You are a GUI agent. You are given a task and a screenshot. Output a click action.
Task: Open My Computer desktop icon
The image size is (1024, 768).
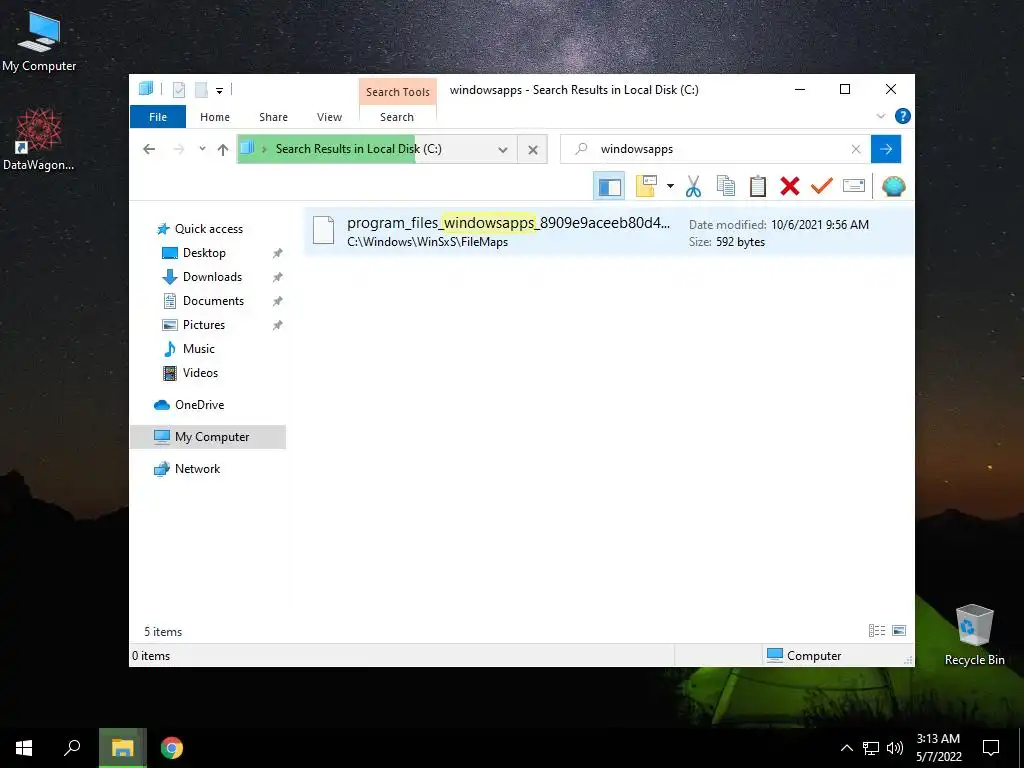pos(39,42)
